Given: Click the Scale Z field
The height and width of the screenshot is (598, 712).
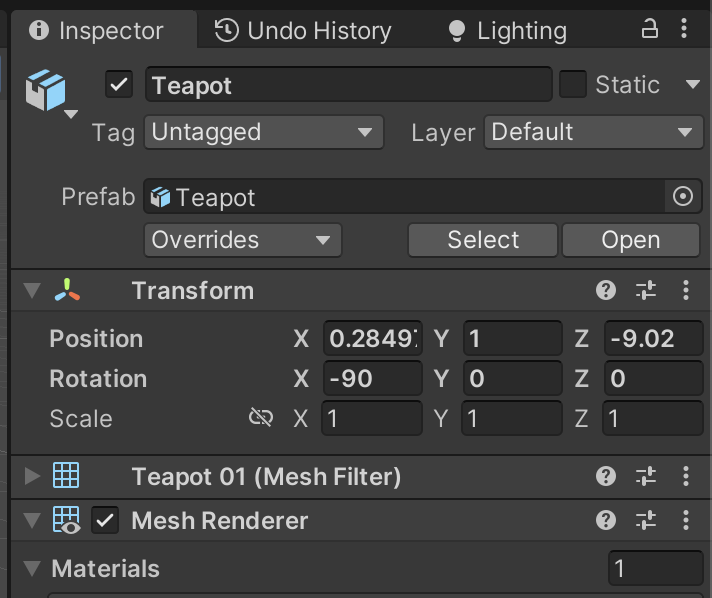Looking at the screenshot, I should pyautogui.click(x=653, y=418).
